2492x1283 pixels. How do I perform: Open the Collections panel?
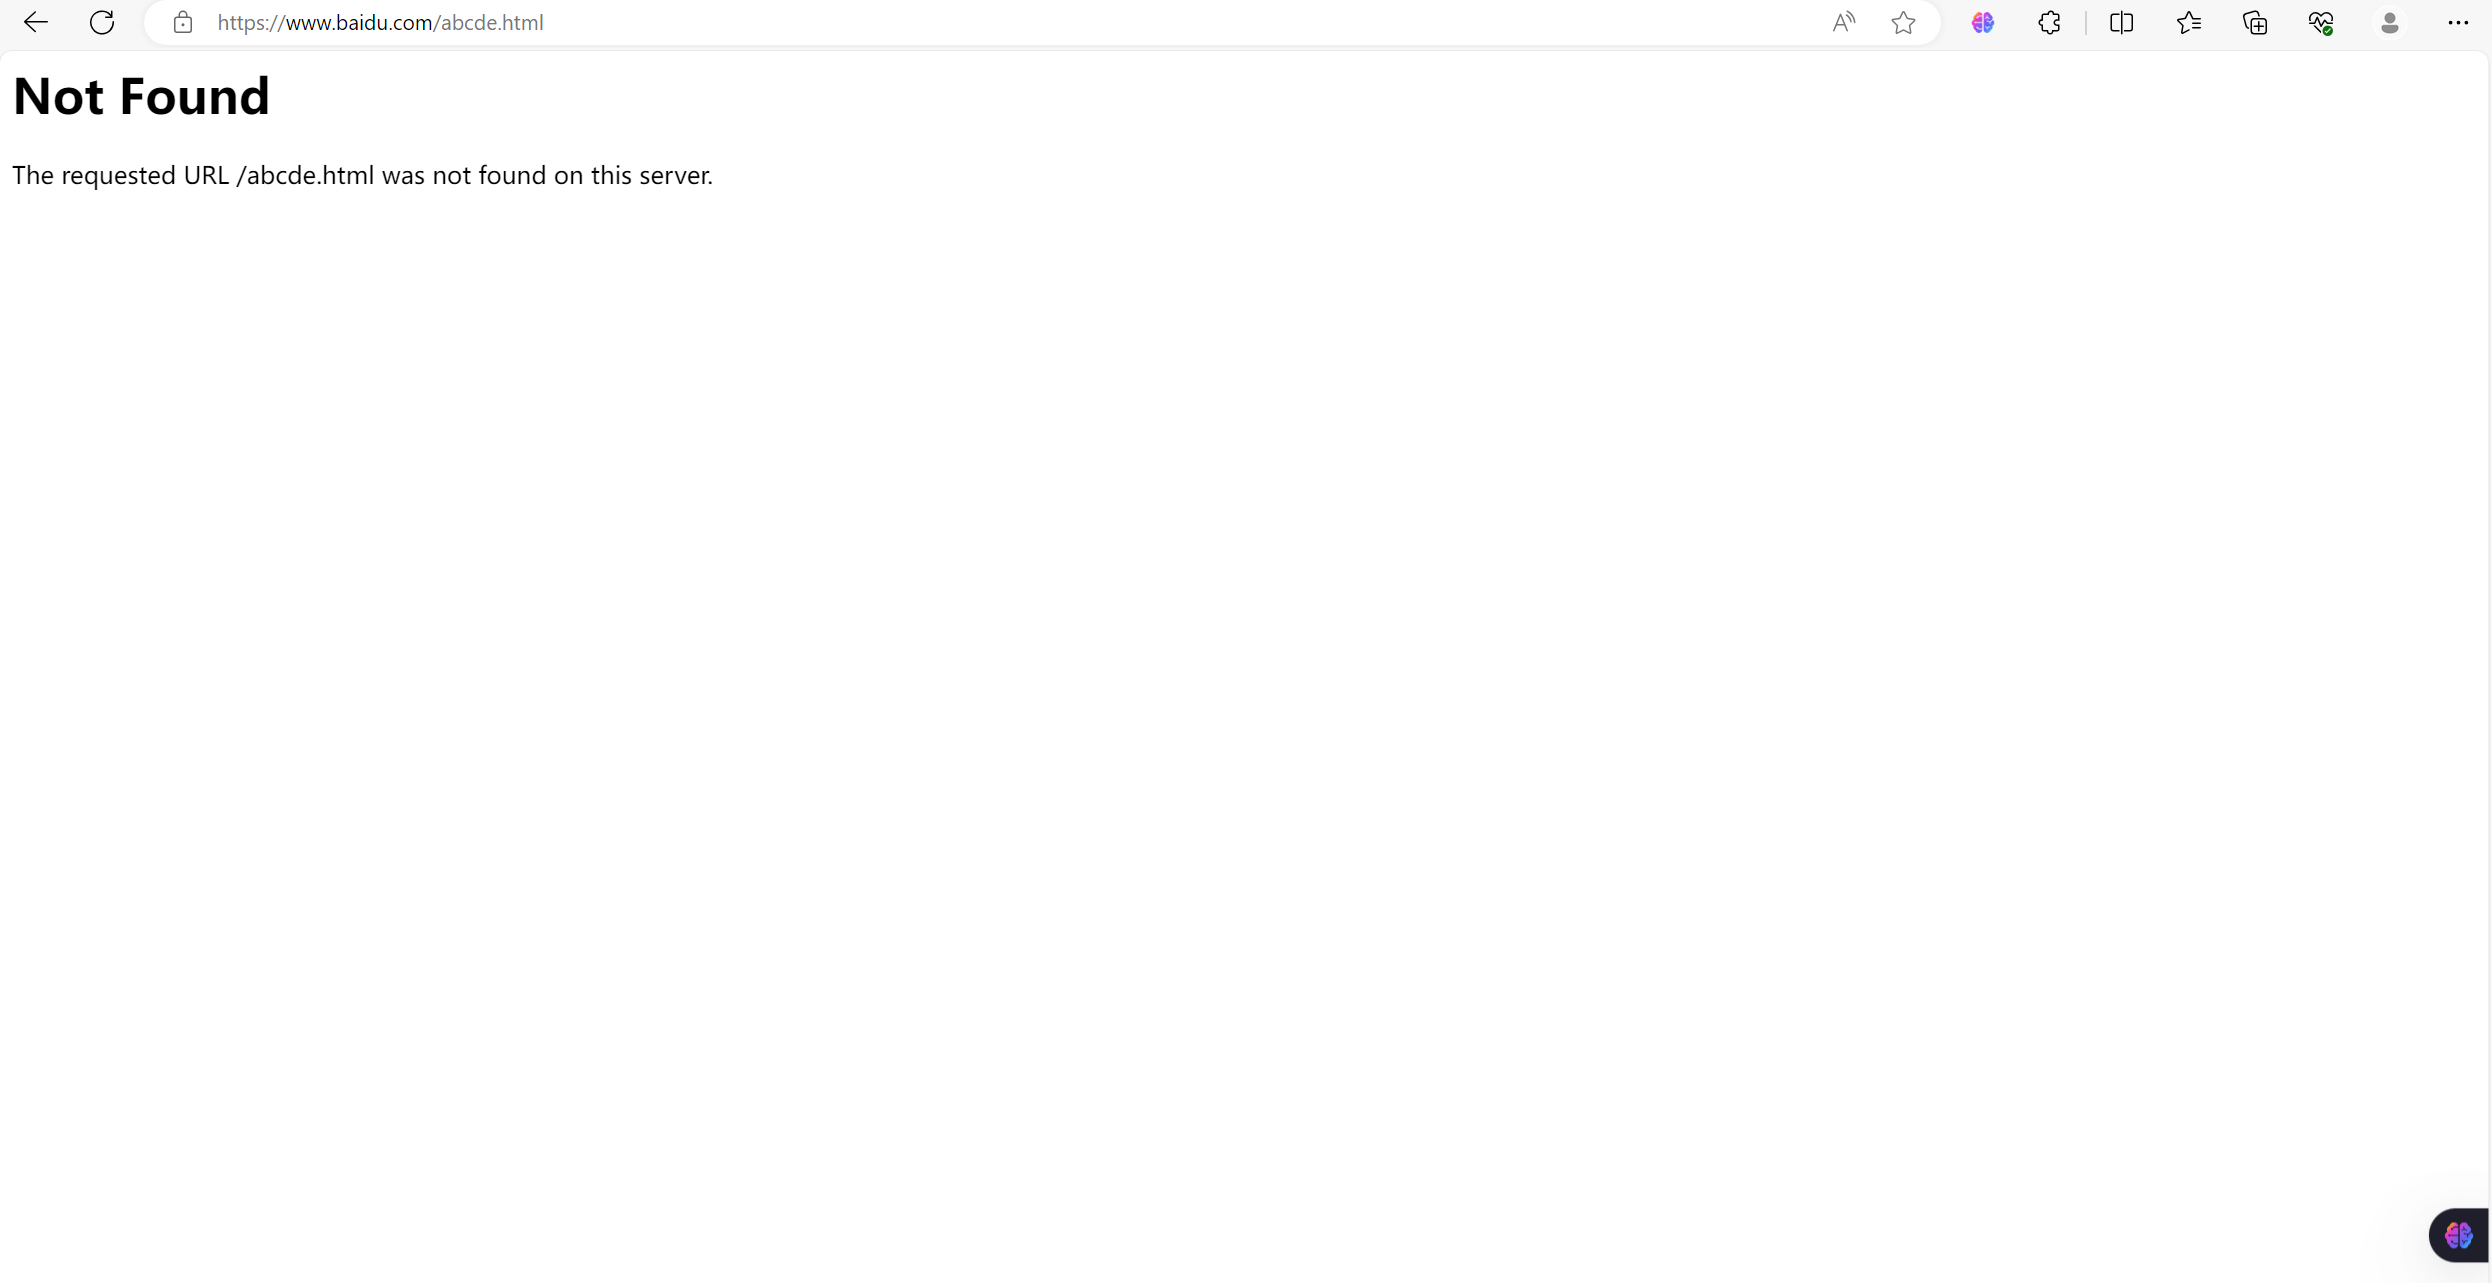click(2255, 22)
